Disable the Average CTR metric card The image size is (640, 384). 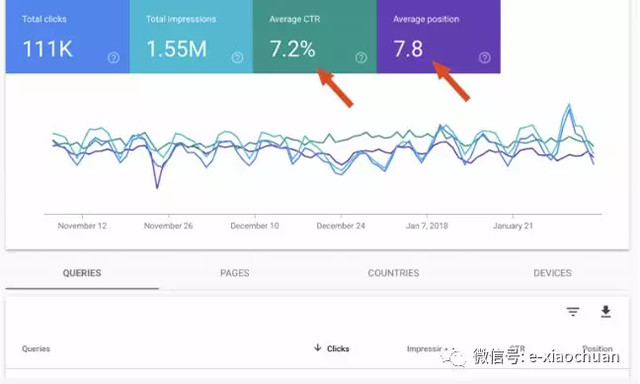tap(315, 37)
